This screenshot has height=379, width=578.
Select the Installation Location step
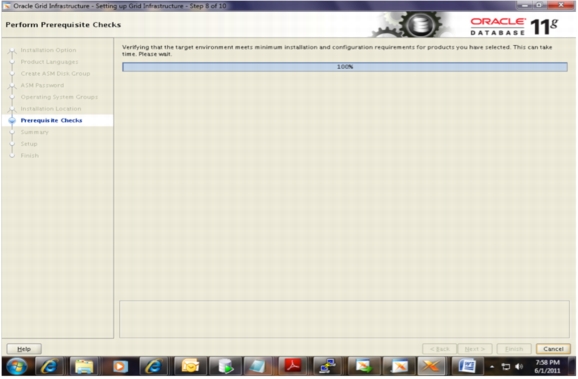[x=51, y=109]
